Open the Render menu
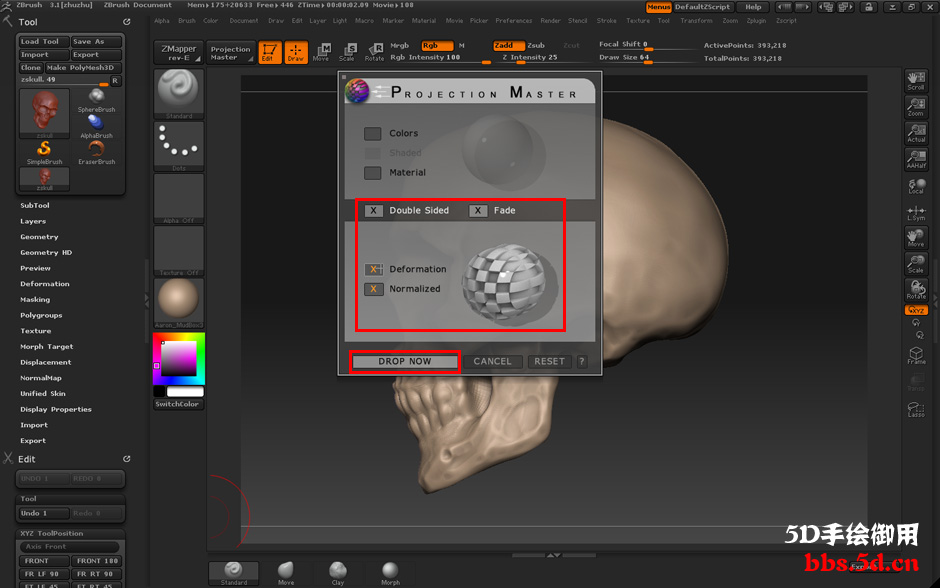 coord(550,21)
